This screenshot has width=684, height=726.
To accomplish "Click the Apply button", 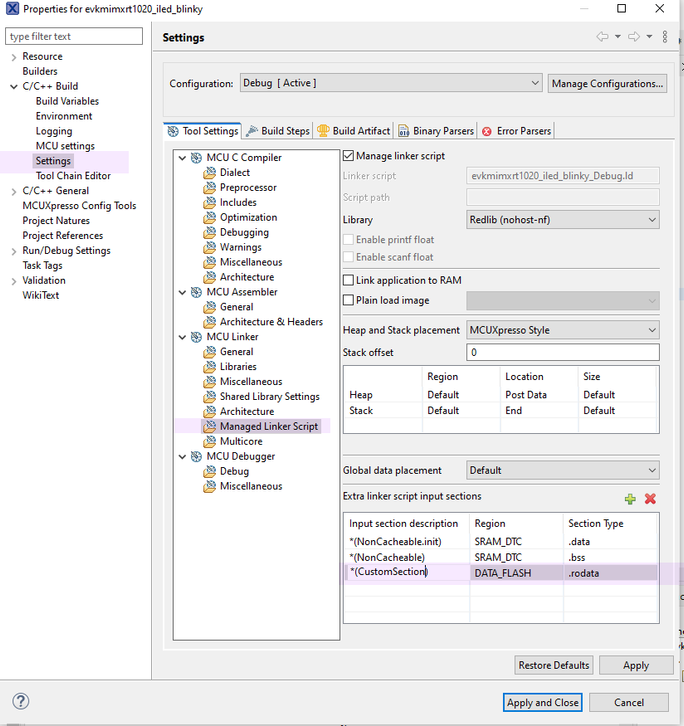I will click(636, 665).
